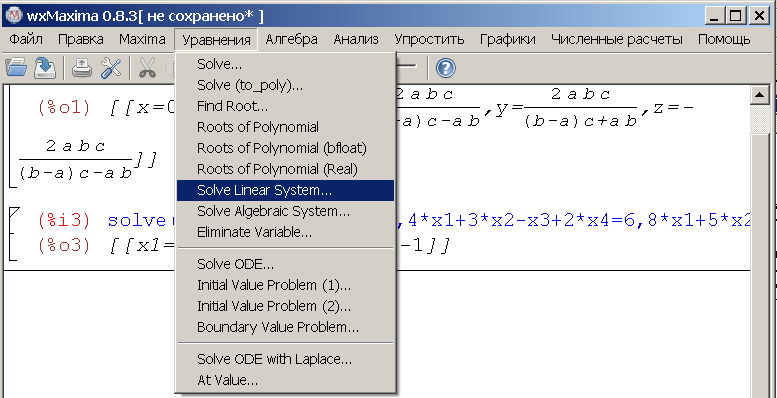
Task: Select Initial Value Problem (2)...
Action: pyautogui.click(x=285, y=306)
